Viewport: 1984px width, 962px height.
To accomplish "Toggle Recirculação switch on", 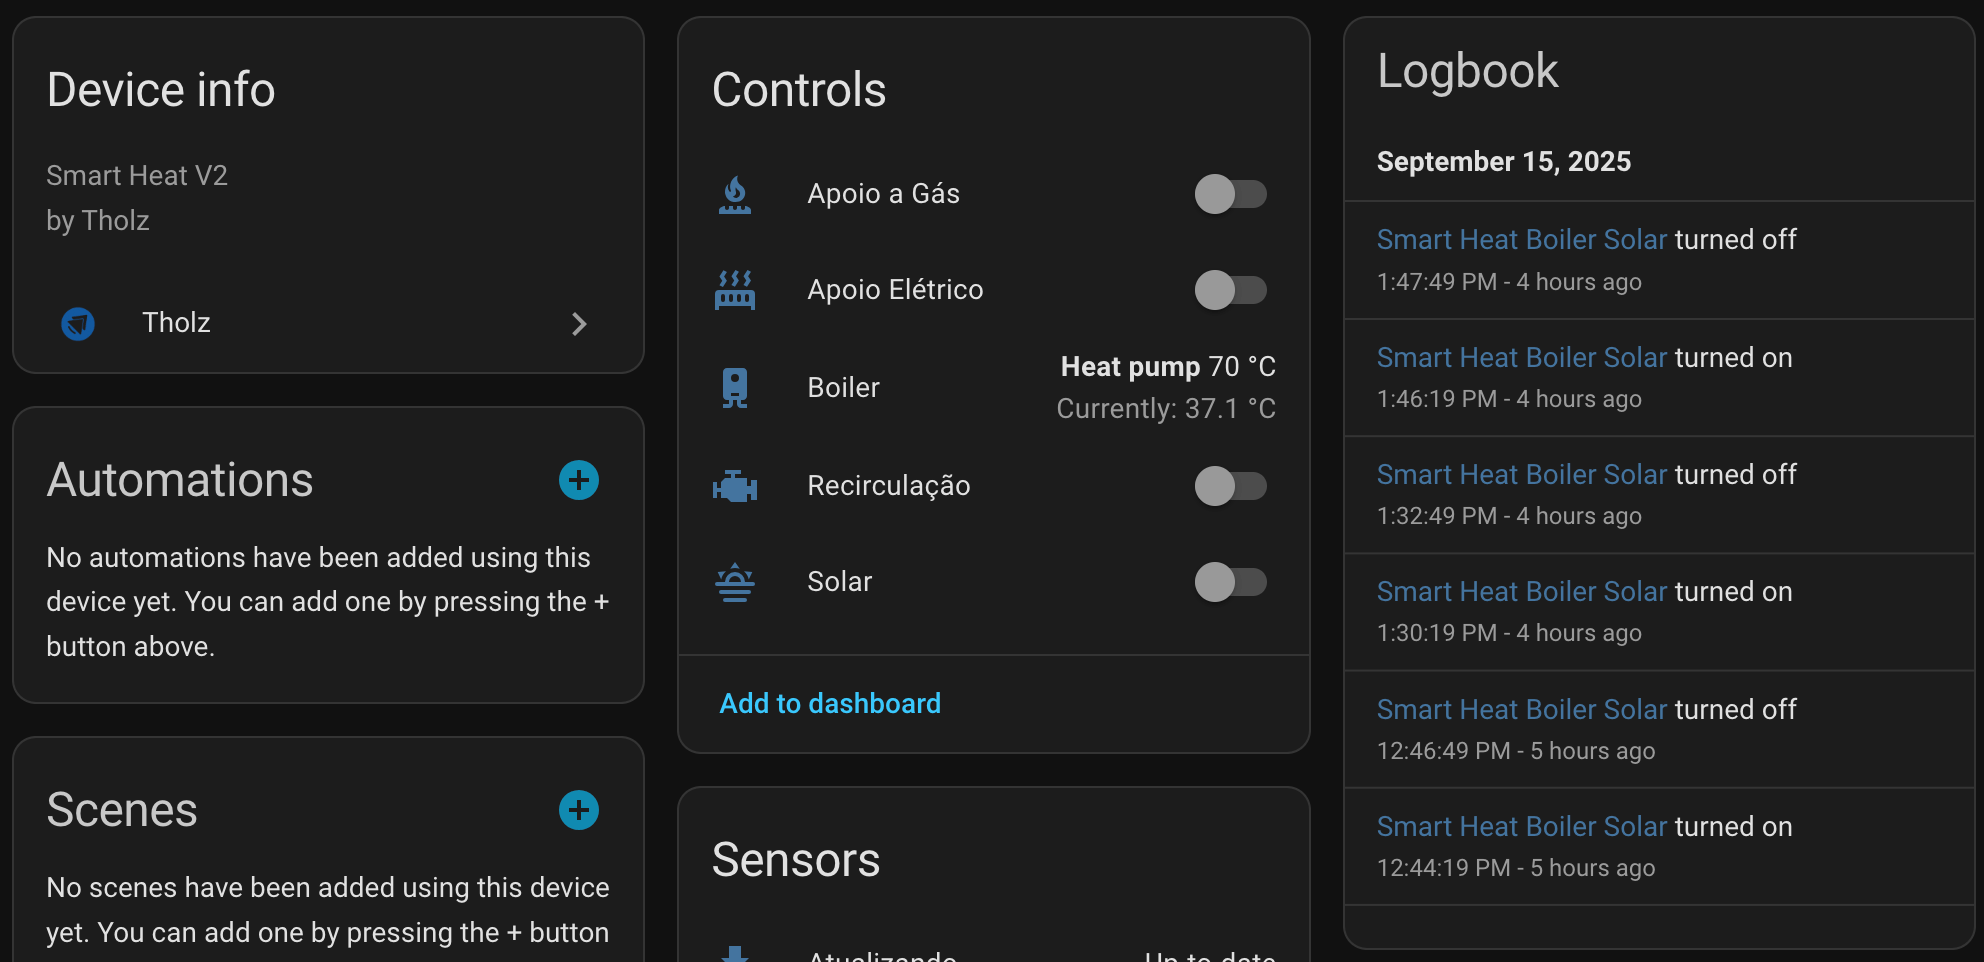I will 1231,486.
